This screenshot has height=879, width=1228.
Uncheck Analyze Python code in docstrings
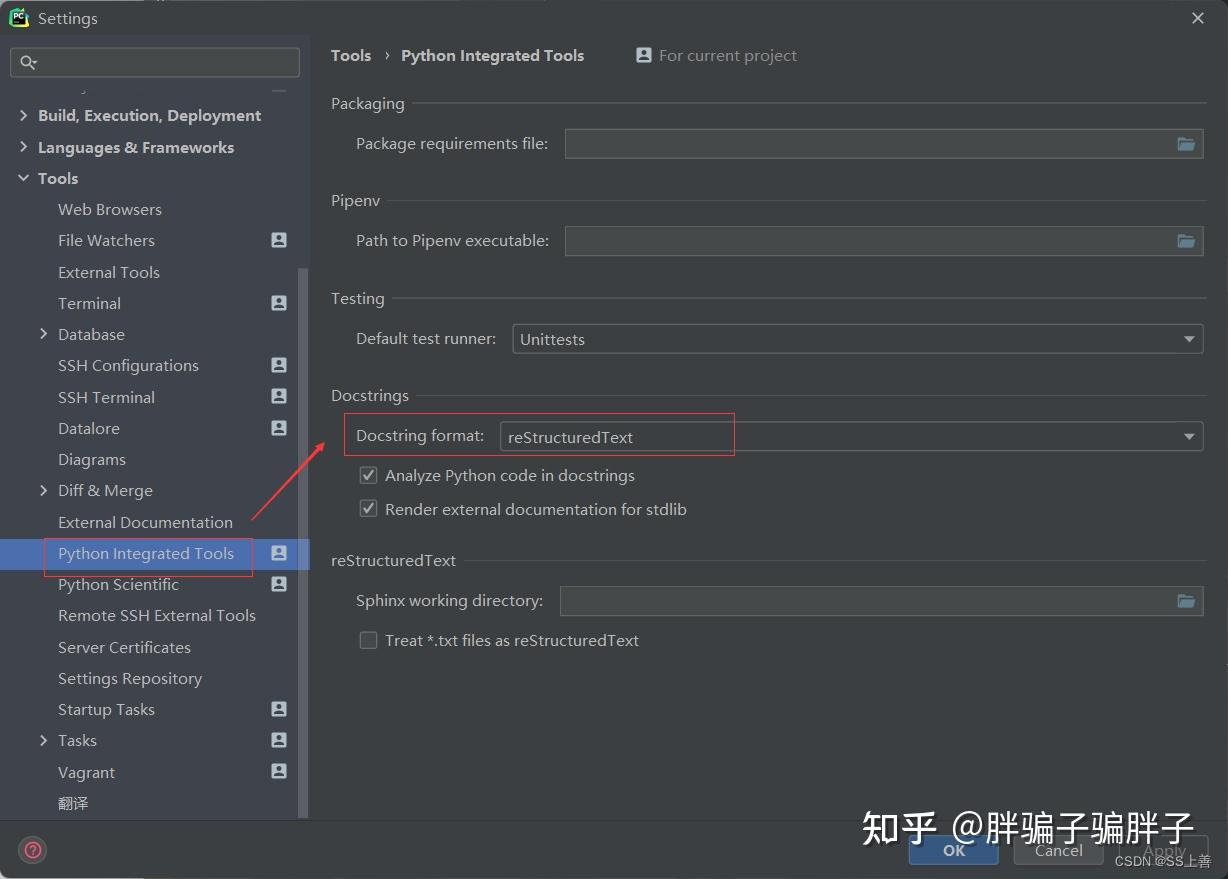tap(368, 474)
